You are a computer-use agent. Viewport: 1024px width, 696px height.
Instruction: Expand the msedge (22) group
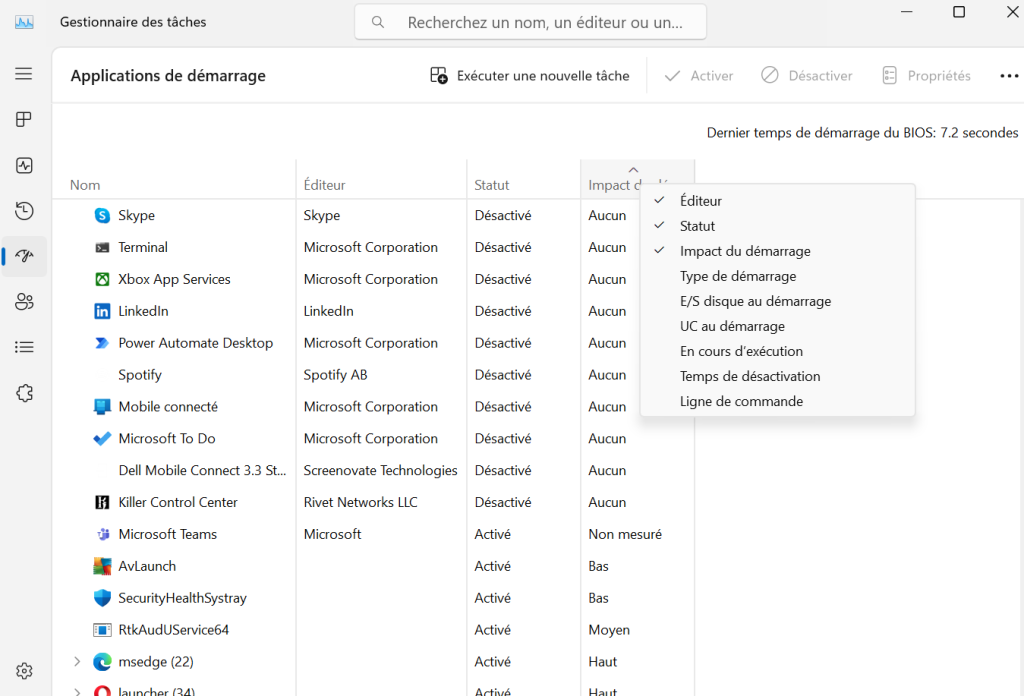click(77, 662)
